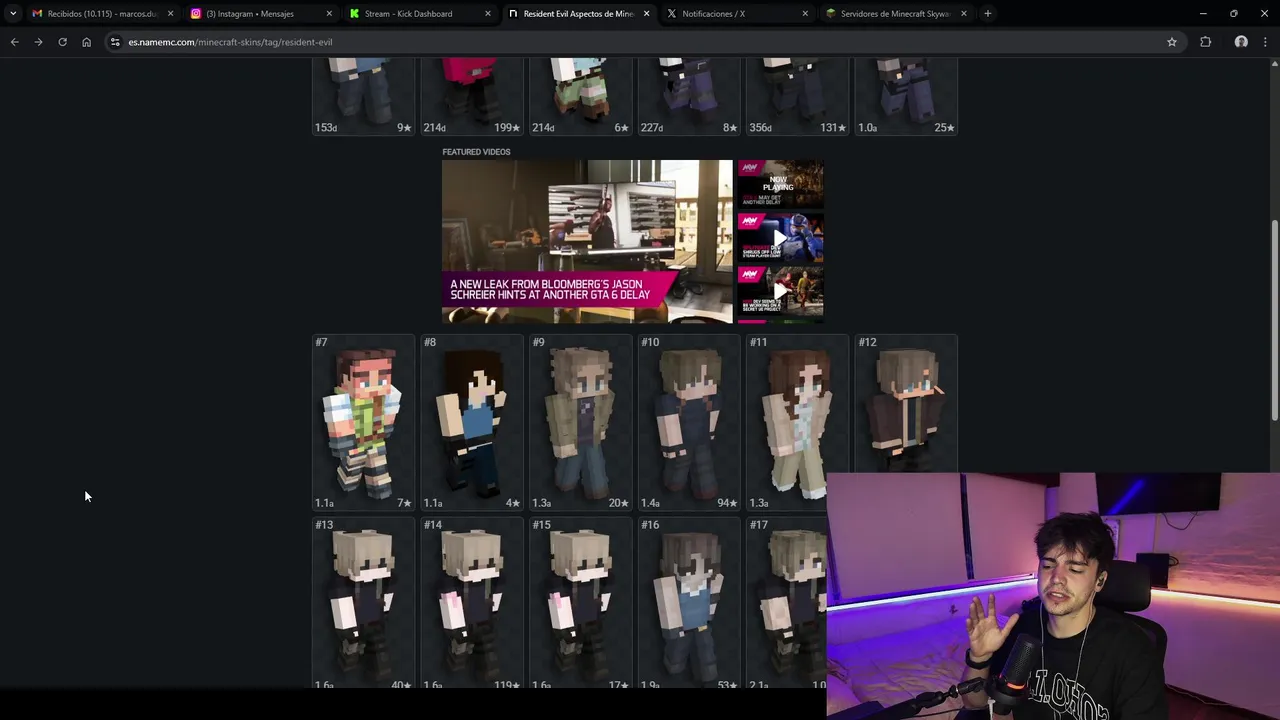Screen dimensions: 1280x720
Task: Open the tab search dropdown arrow
Action: 12,14
